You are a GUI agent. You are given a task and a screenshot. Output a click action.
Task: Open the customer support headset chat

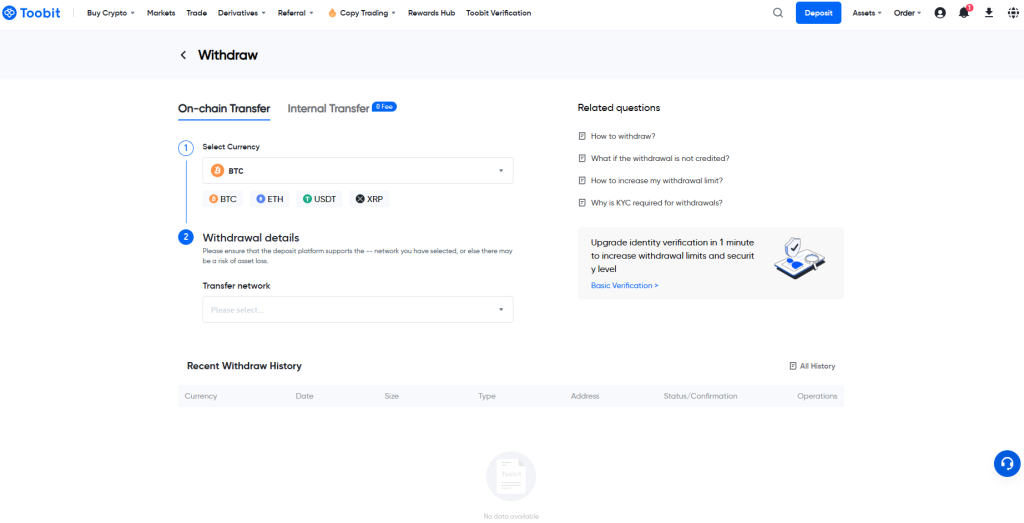(x=1006, y=463)
